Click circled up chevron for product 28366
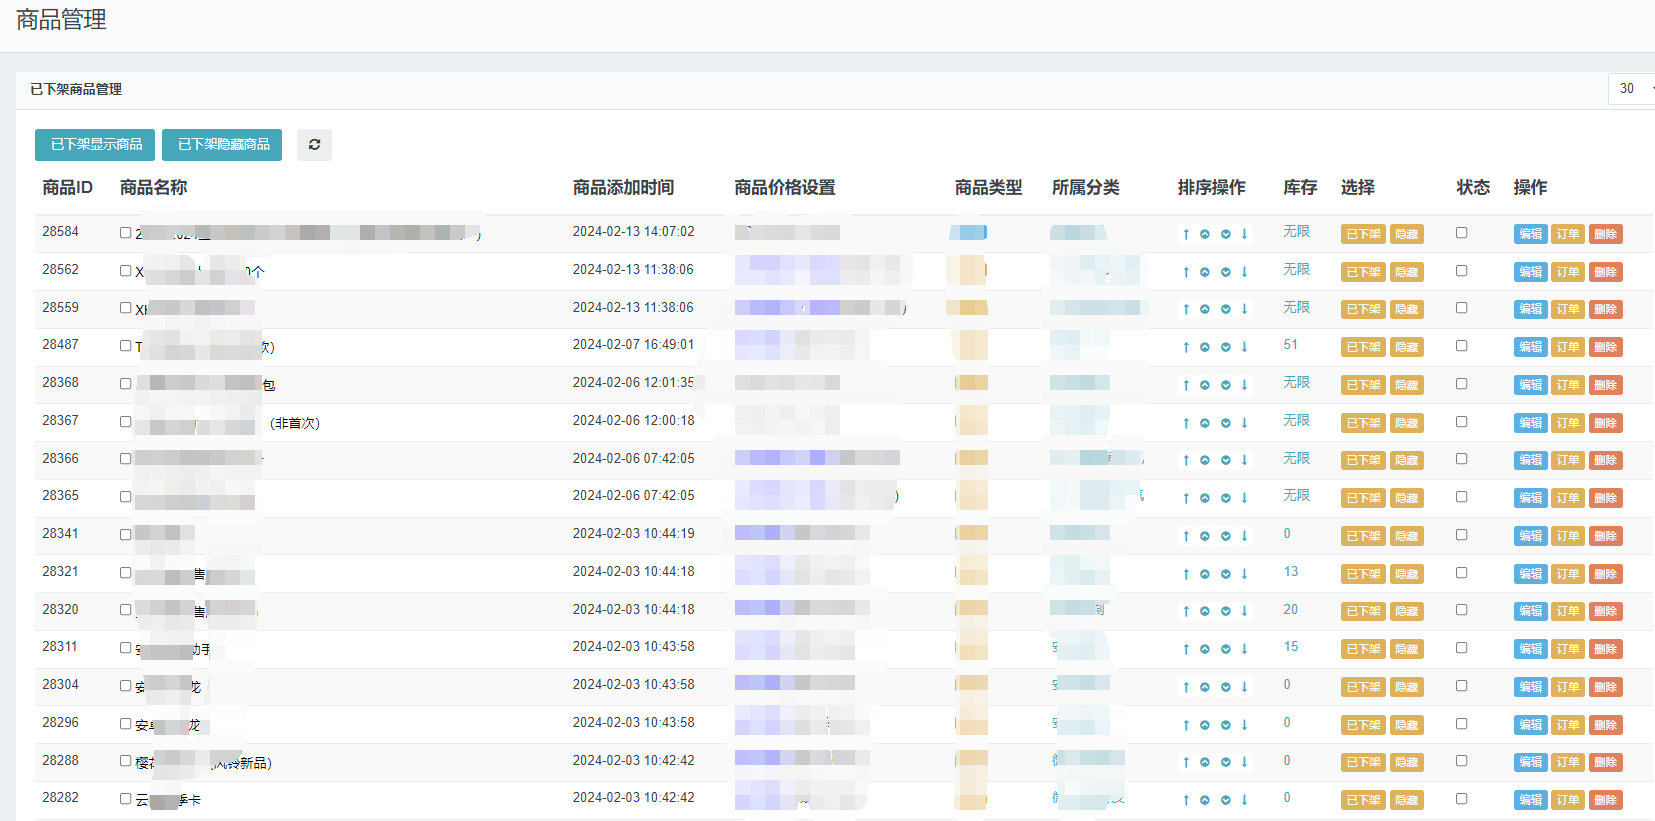This screenshot has width=1655, height=821. click(1205, 460)
